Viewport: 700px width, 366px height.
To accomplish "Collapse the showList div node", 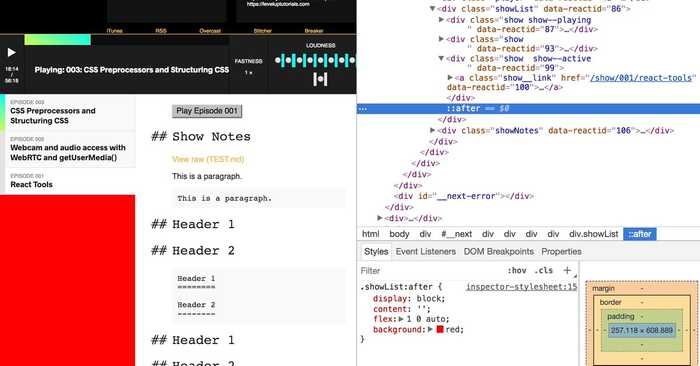I will point(432,8).
